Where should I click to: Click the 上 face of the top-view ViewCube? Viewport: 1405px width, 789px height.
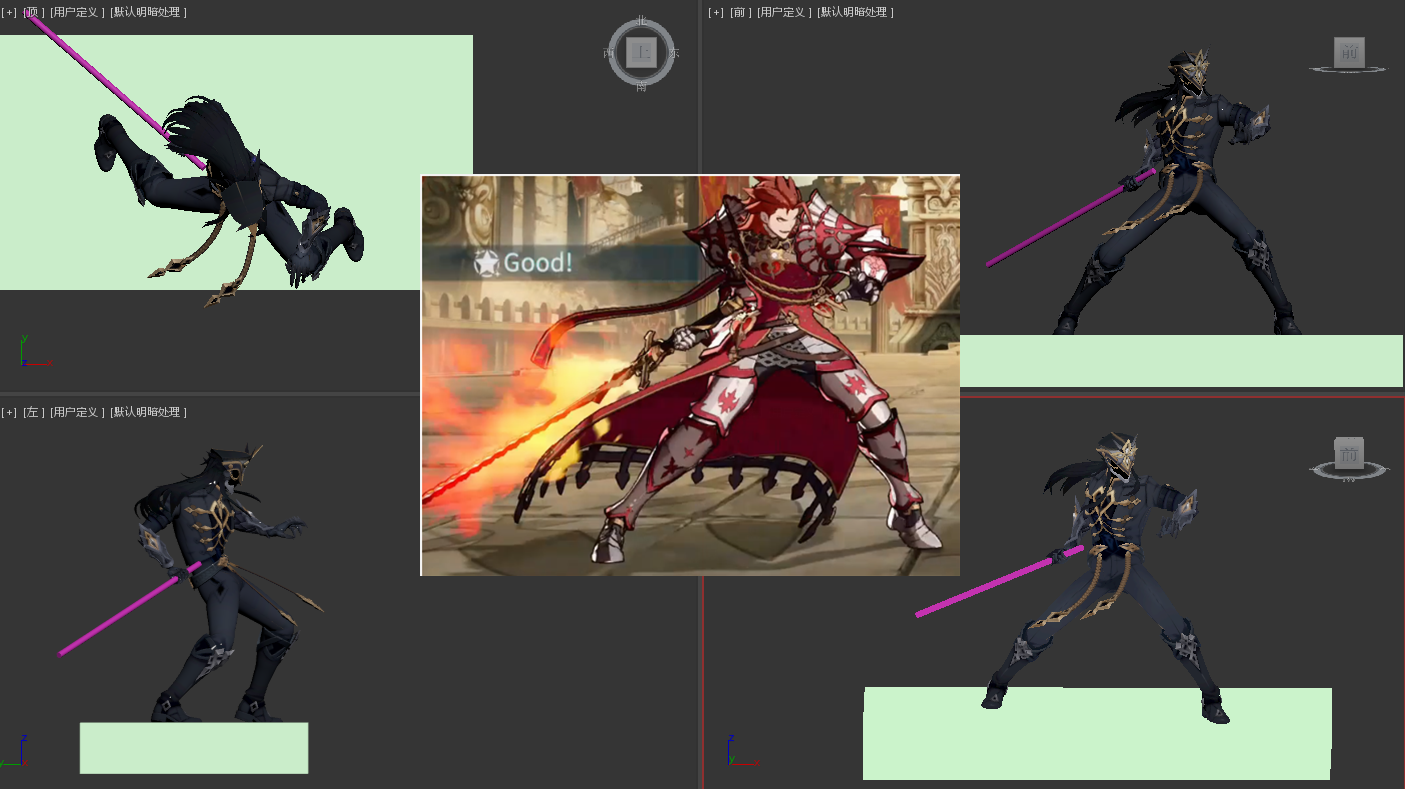(641, 53)
